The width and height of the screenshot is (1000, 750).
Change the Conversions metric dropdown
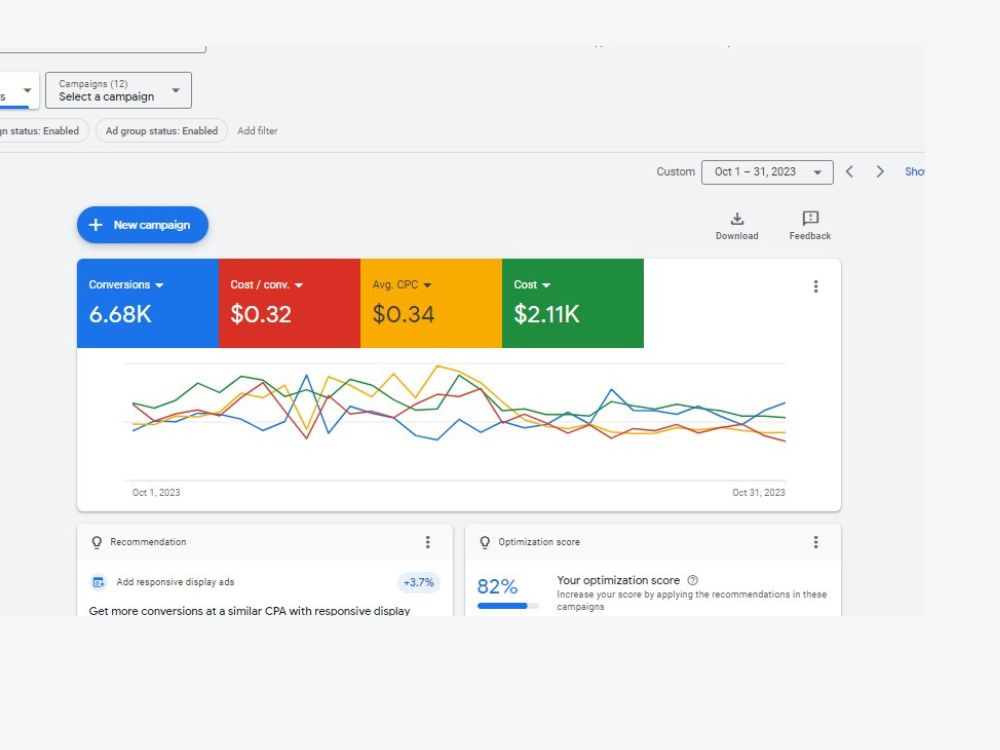[x=126, y=285]
